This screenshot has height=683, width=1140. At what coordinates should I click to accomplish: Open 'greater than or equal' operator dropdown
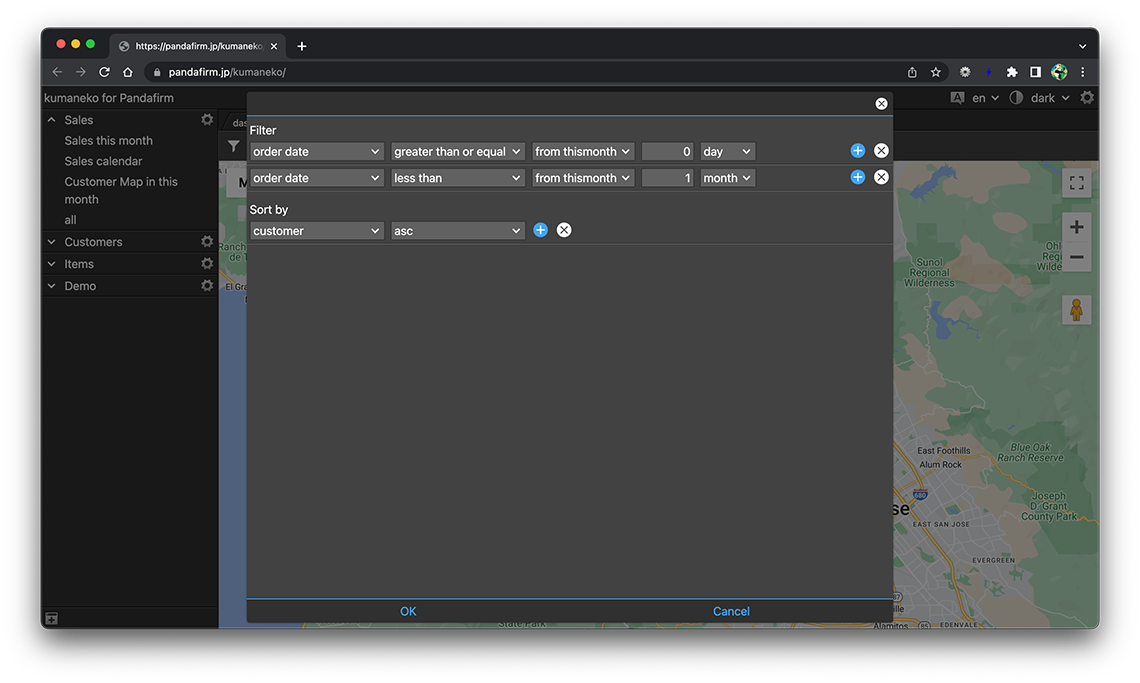(x=457, y=152)
